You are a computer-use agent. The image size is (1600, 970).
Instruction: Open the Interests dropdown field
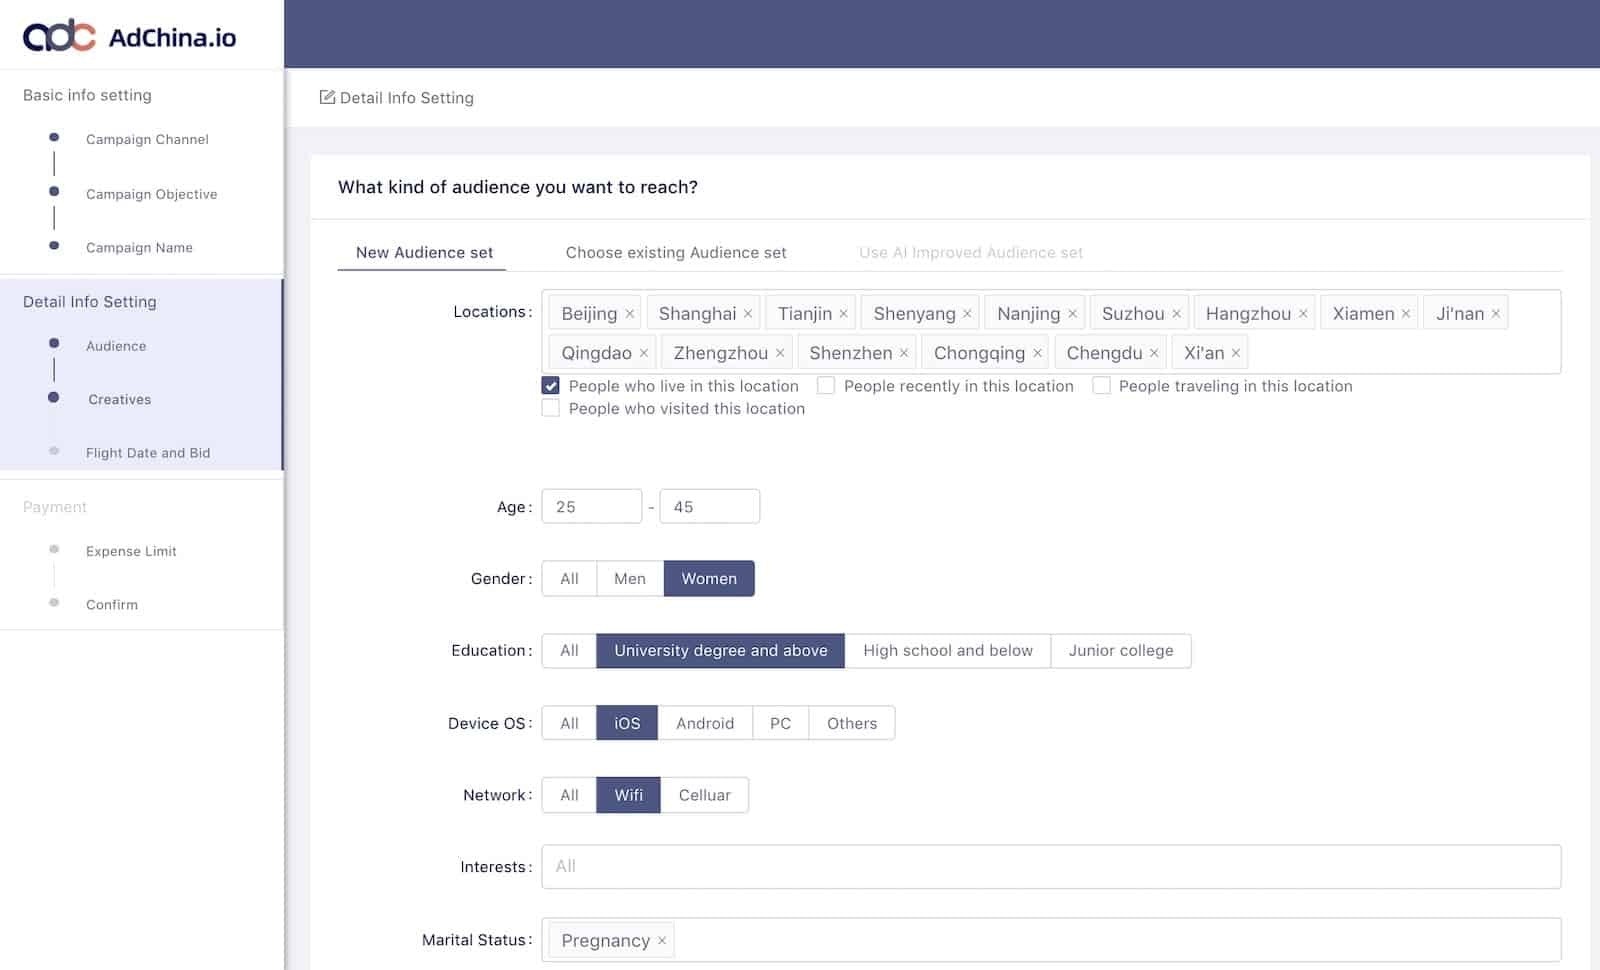coord(1050,866)
